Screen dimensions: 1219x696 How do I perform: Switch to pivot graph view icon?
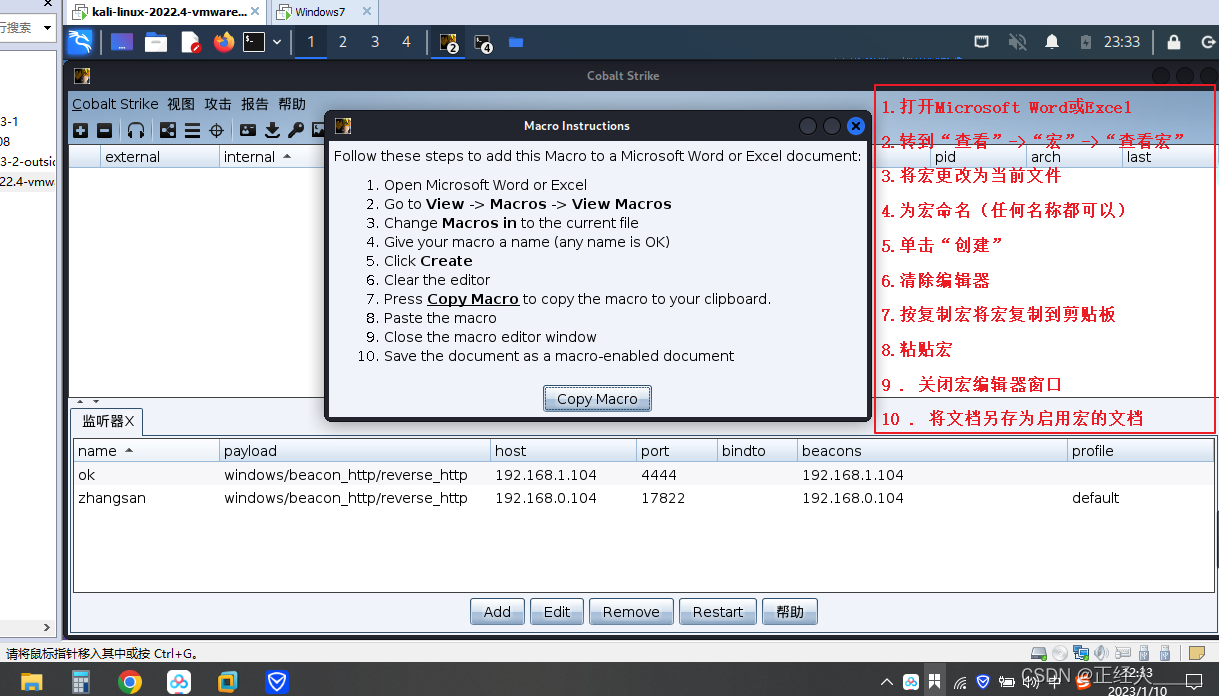168,130
